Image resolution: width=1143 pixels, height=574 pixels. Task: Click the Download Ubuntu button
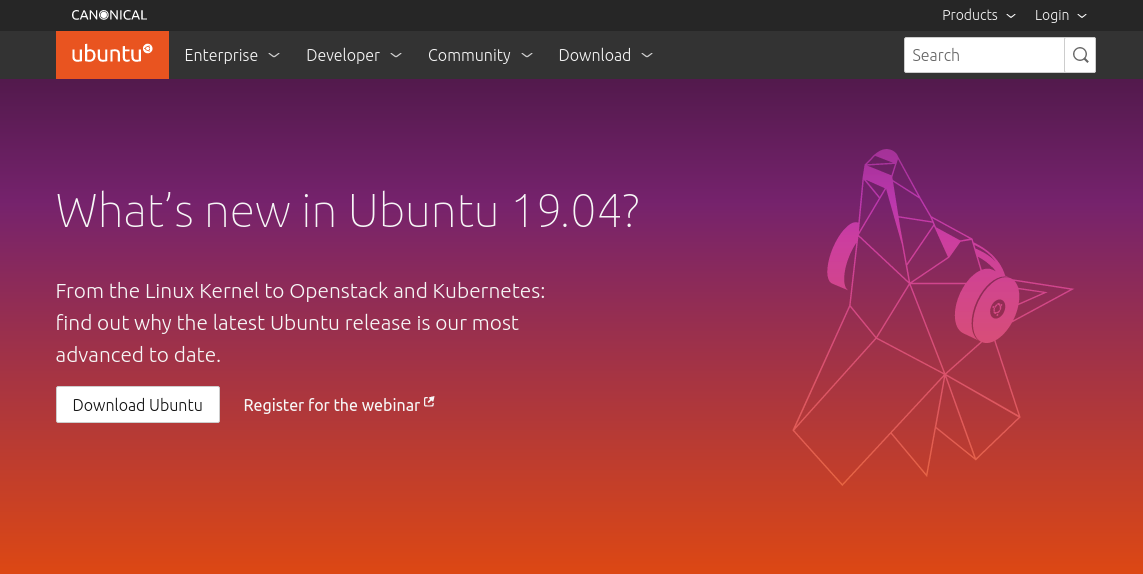pyautogui.click(x=138, y=405)
